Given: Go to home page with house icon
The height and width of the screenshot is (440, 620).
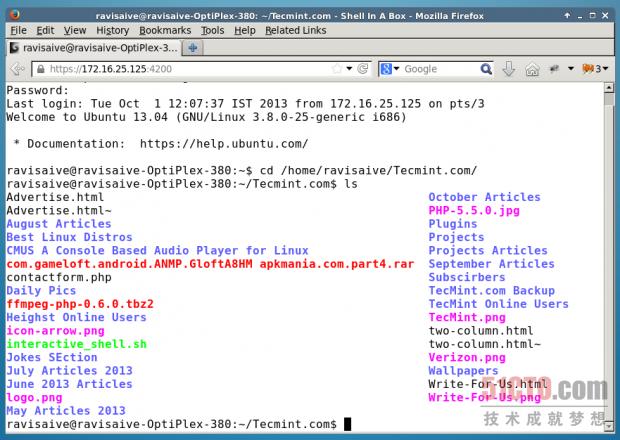Looking at the screenshot, I should [532, 70].
